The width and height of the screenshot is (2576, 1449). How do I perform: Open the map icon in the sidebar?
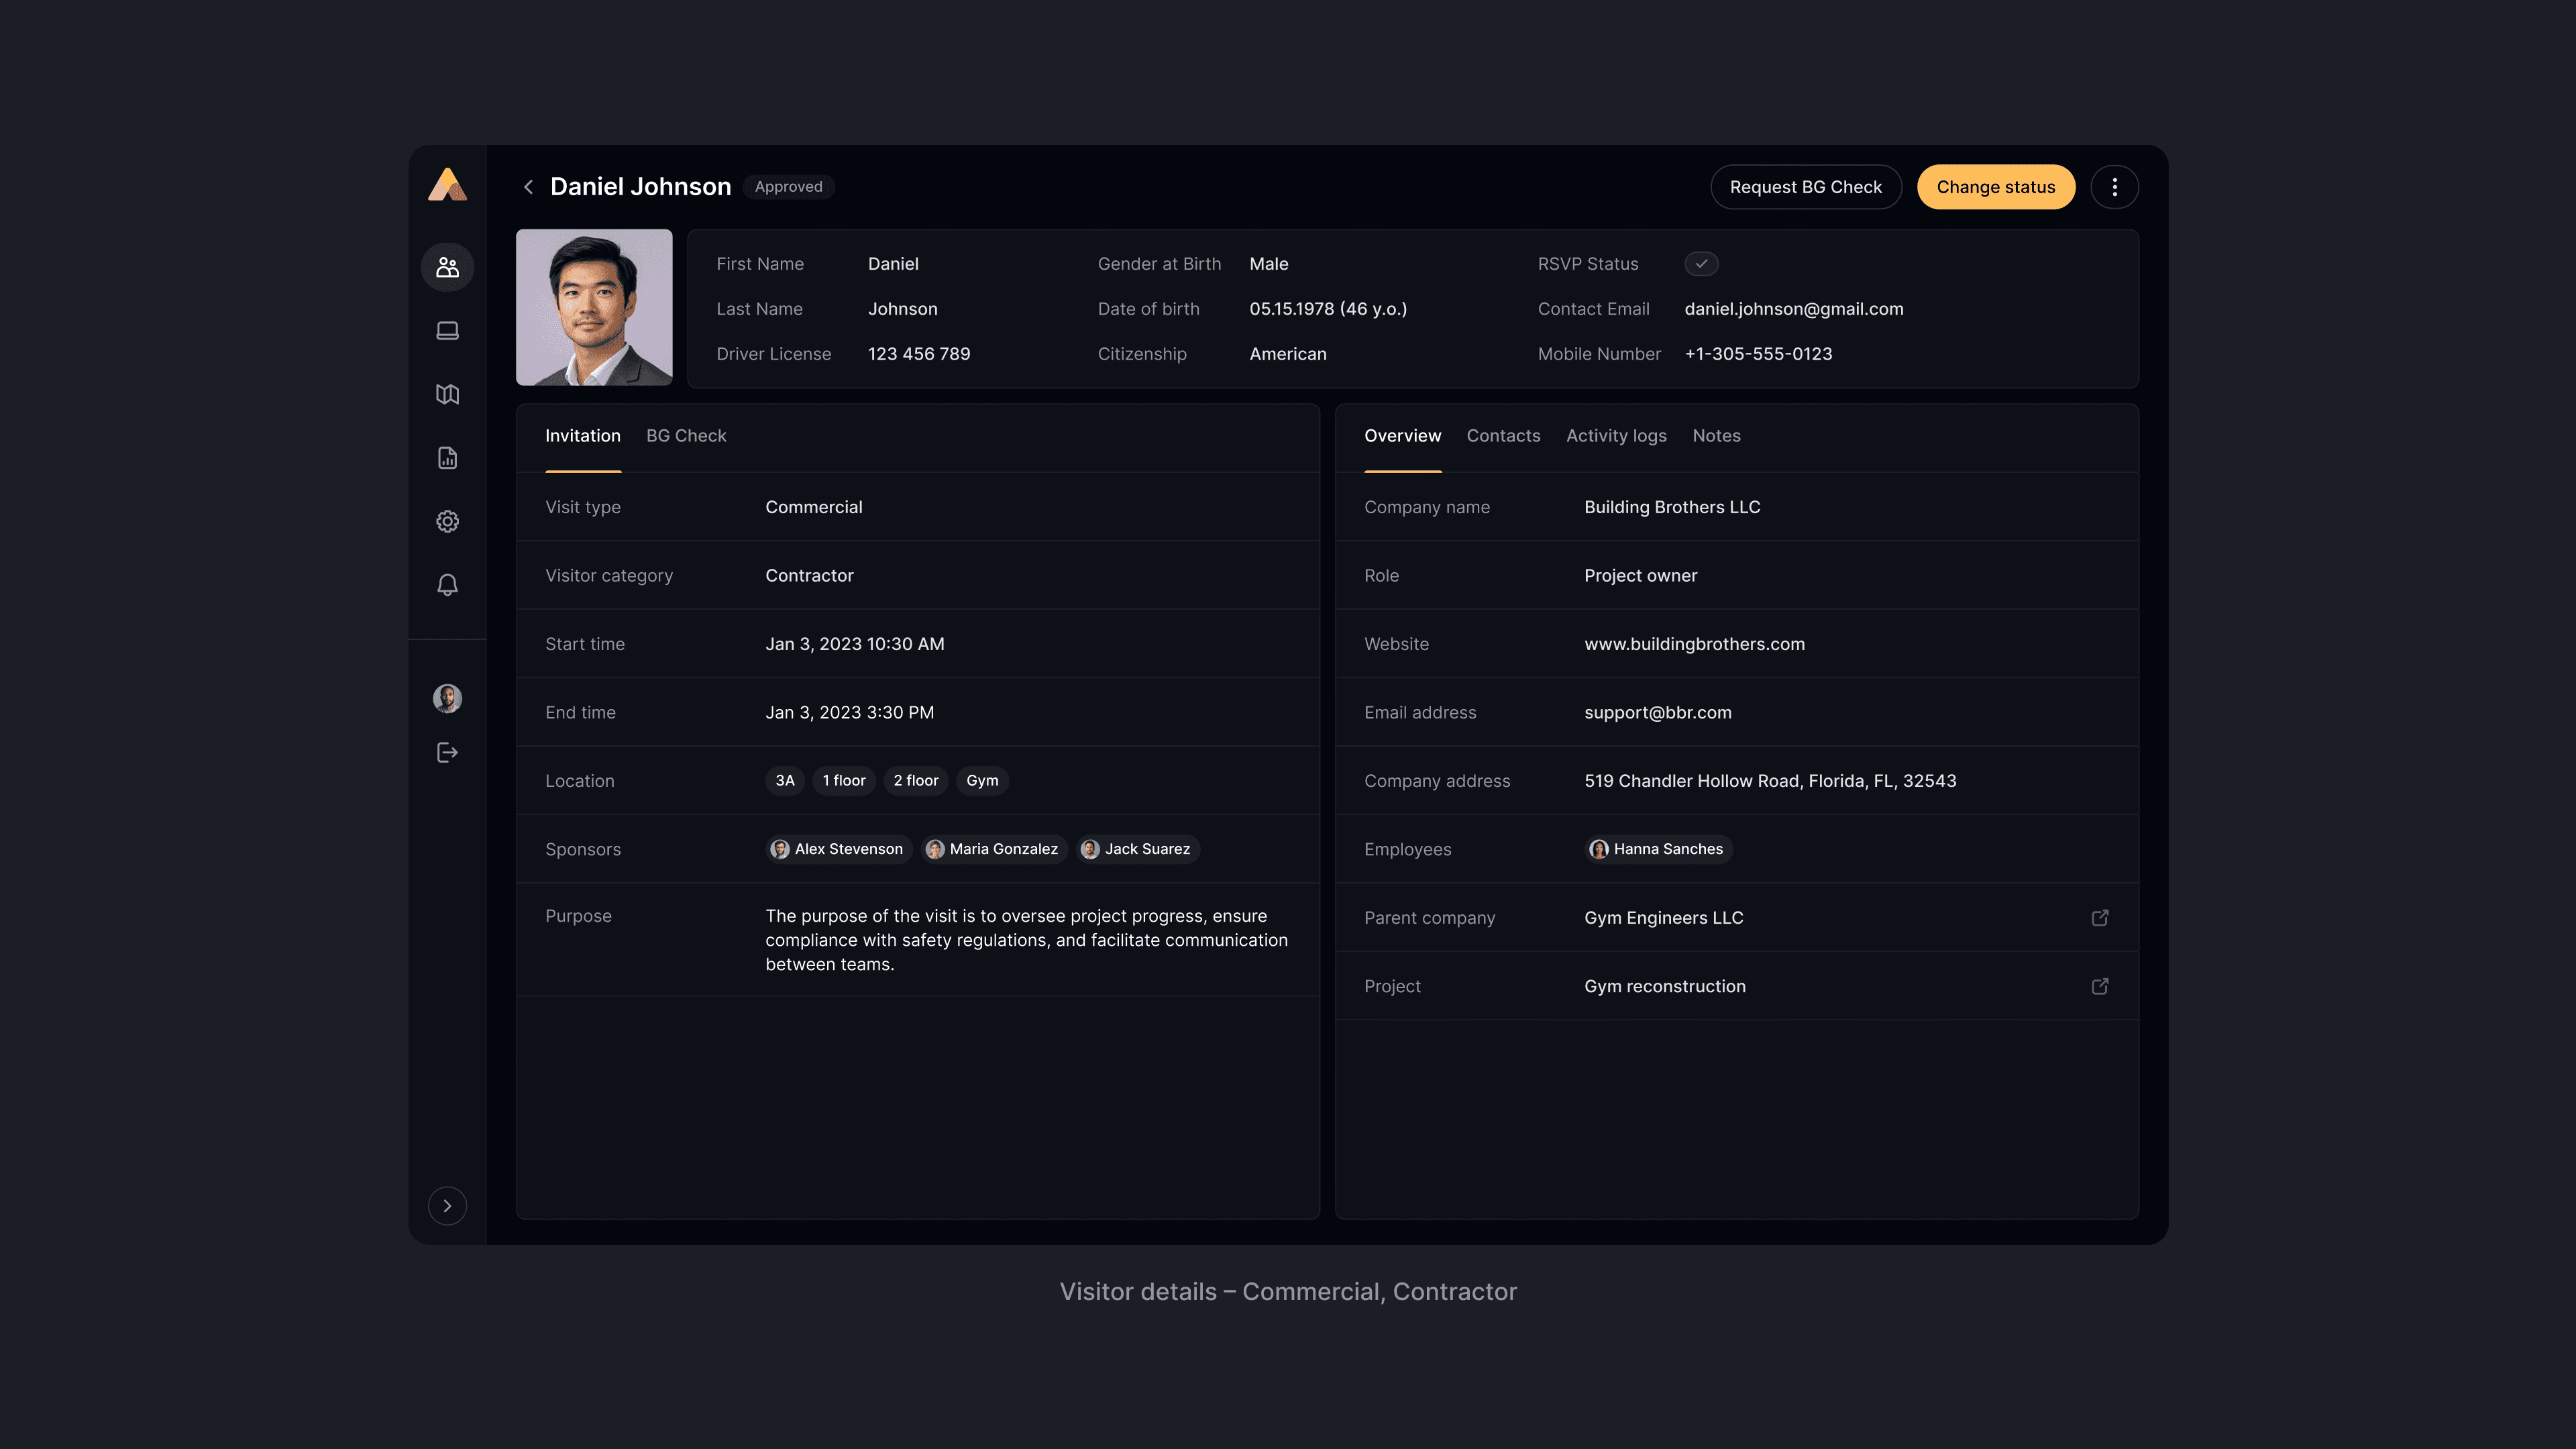[x=447, y=394]
